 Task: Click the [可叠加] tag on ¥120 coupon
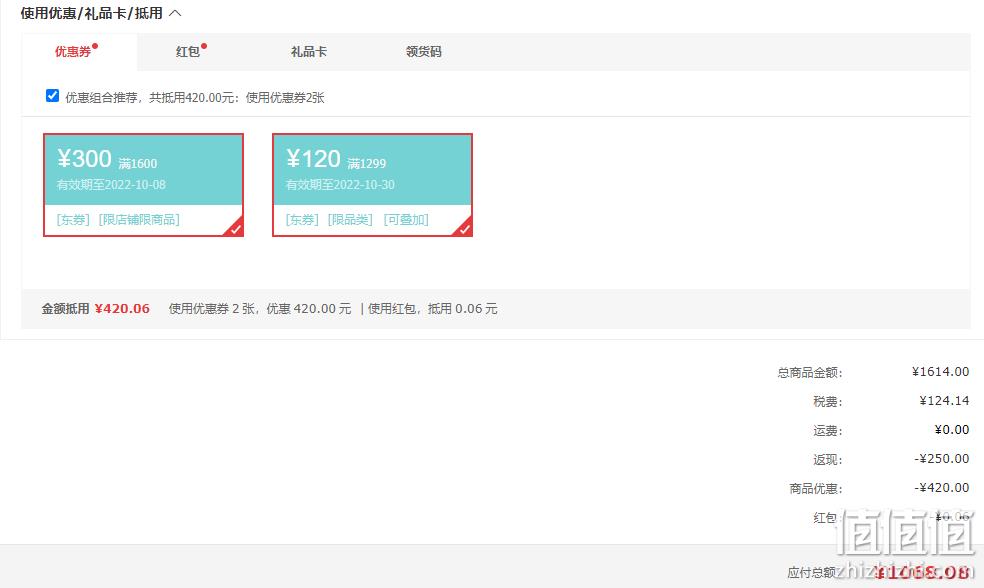point(406,220)
